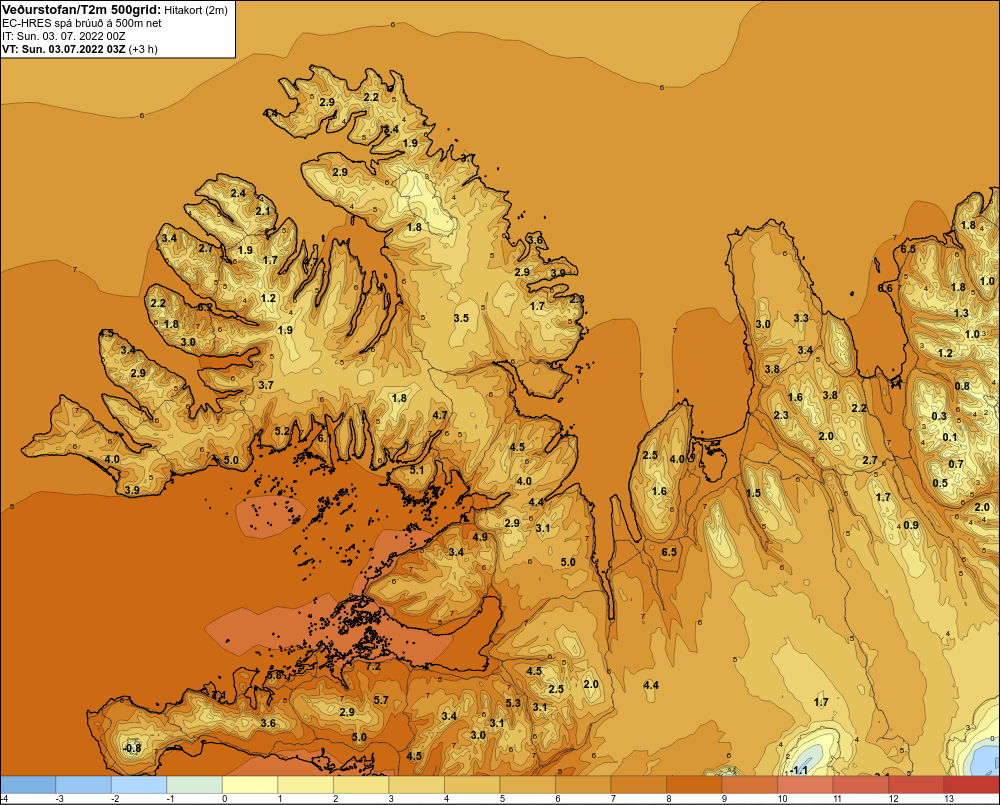Select the EC-HRES spá brúuð á 500m net line
The height and width of the screenshot is (805, 1000).
pyautogui.click(x=82, y=23)
